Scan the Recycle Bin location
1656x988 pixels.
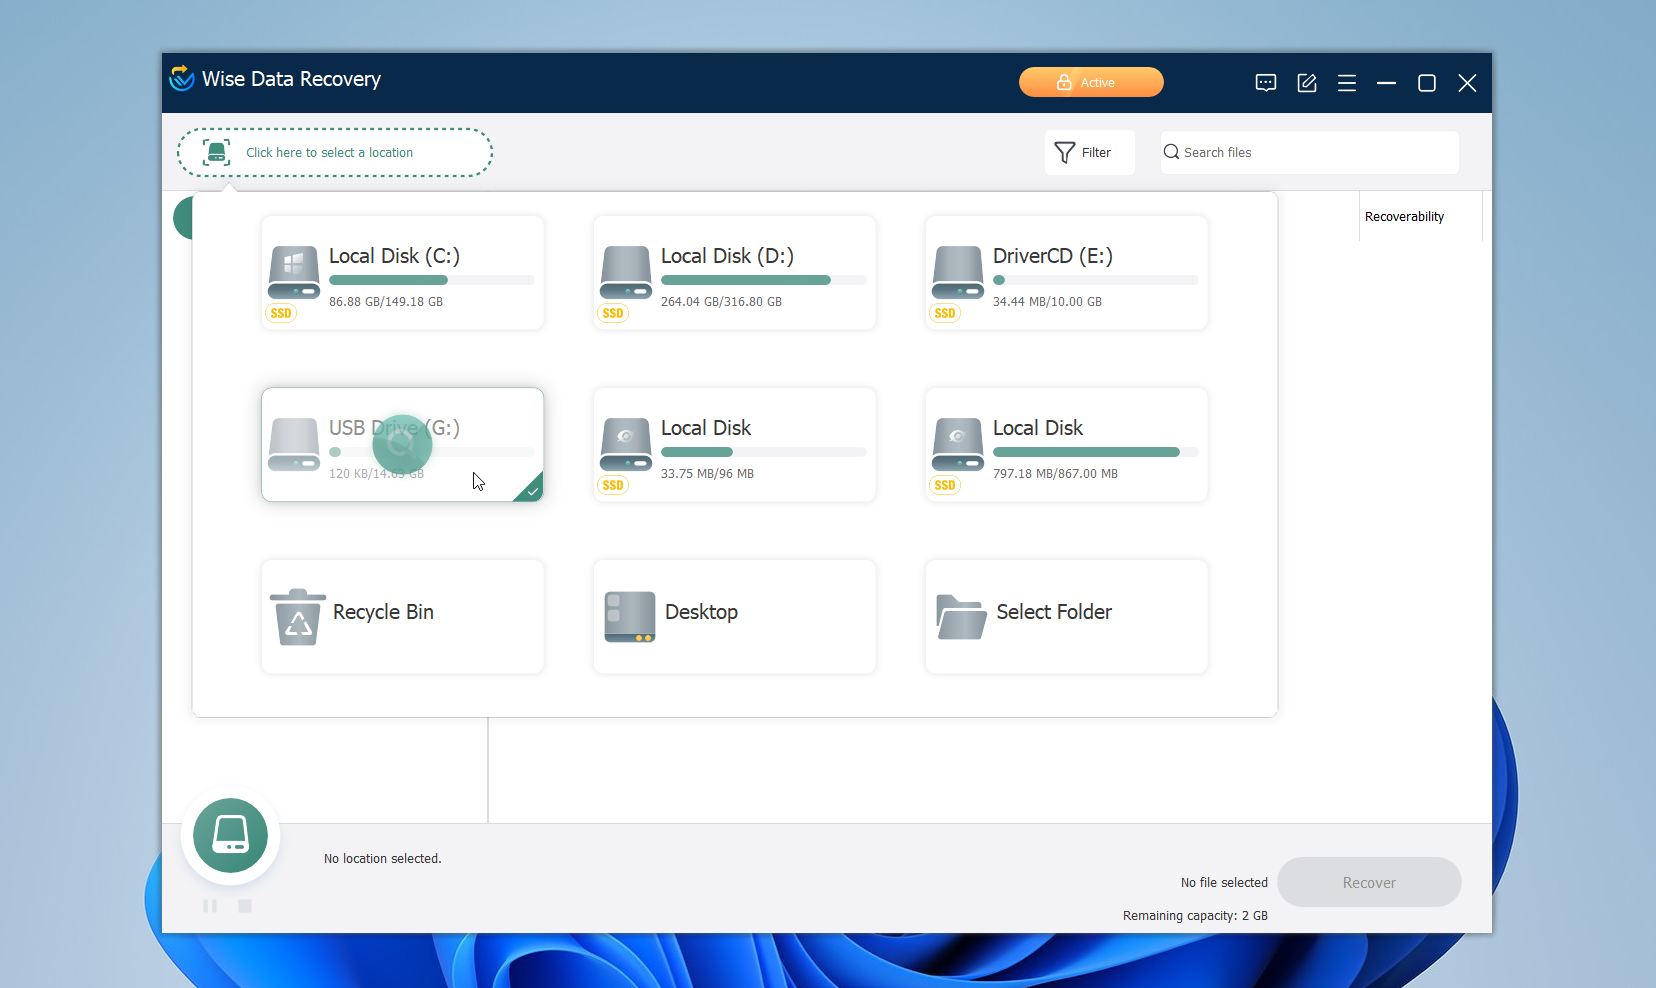[x=402, y=616]
